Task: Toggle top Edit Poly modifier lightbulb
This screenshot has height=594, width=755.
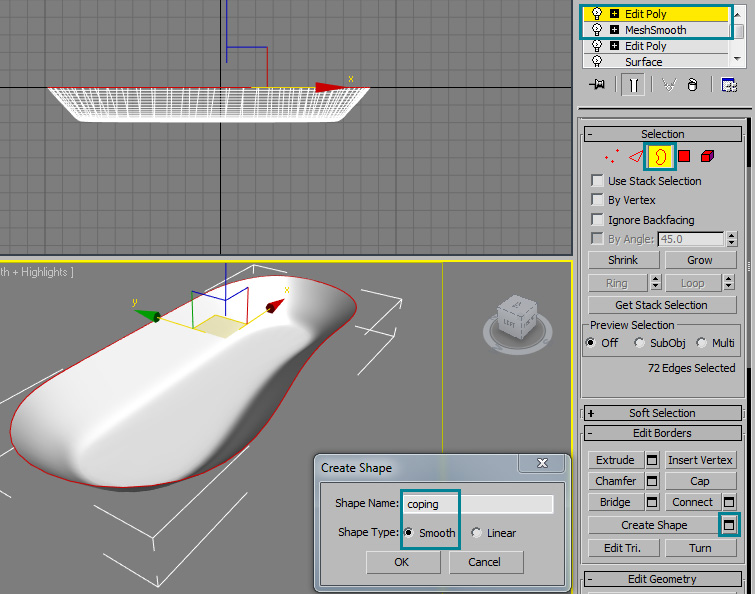Action: 597,14
